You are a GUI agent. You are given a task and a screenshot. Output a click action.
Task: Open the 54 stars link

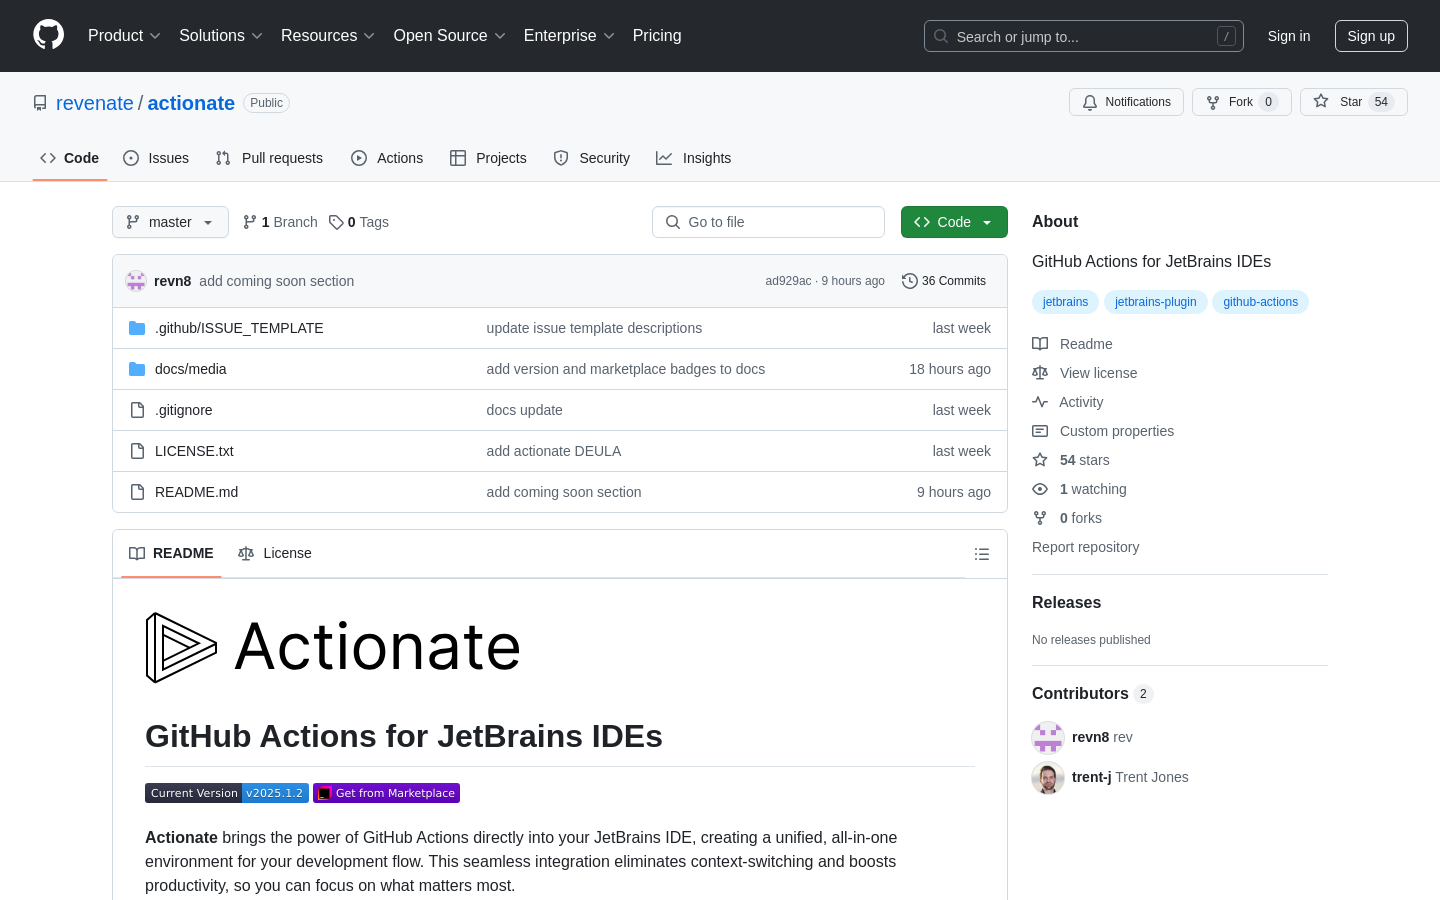(1071, 460)
